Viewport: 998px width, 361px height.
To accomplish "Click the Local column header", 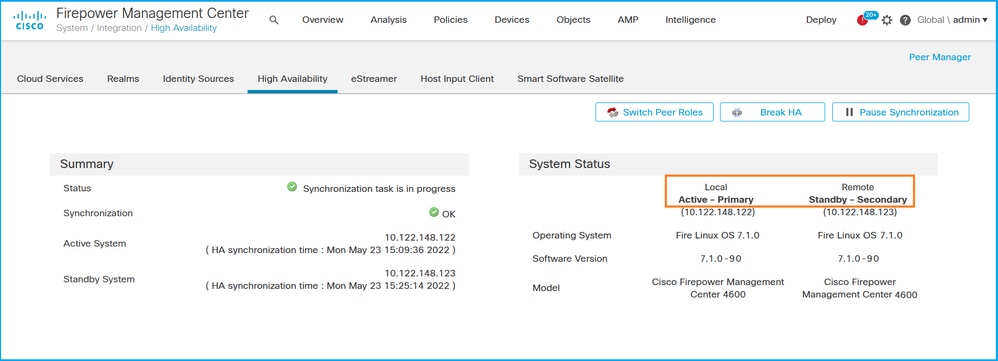I will 716,187.
